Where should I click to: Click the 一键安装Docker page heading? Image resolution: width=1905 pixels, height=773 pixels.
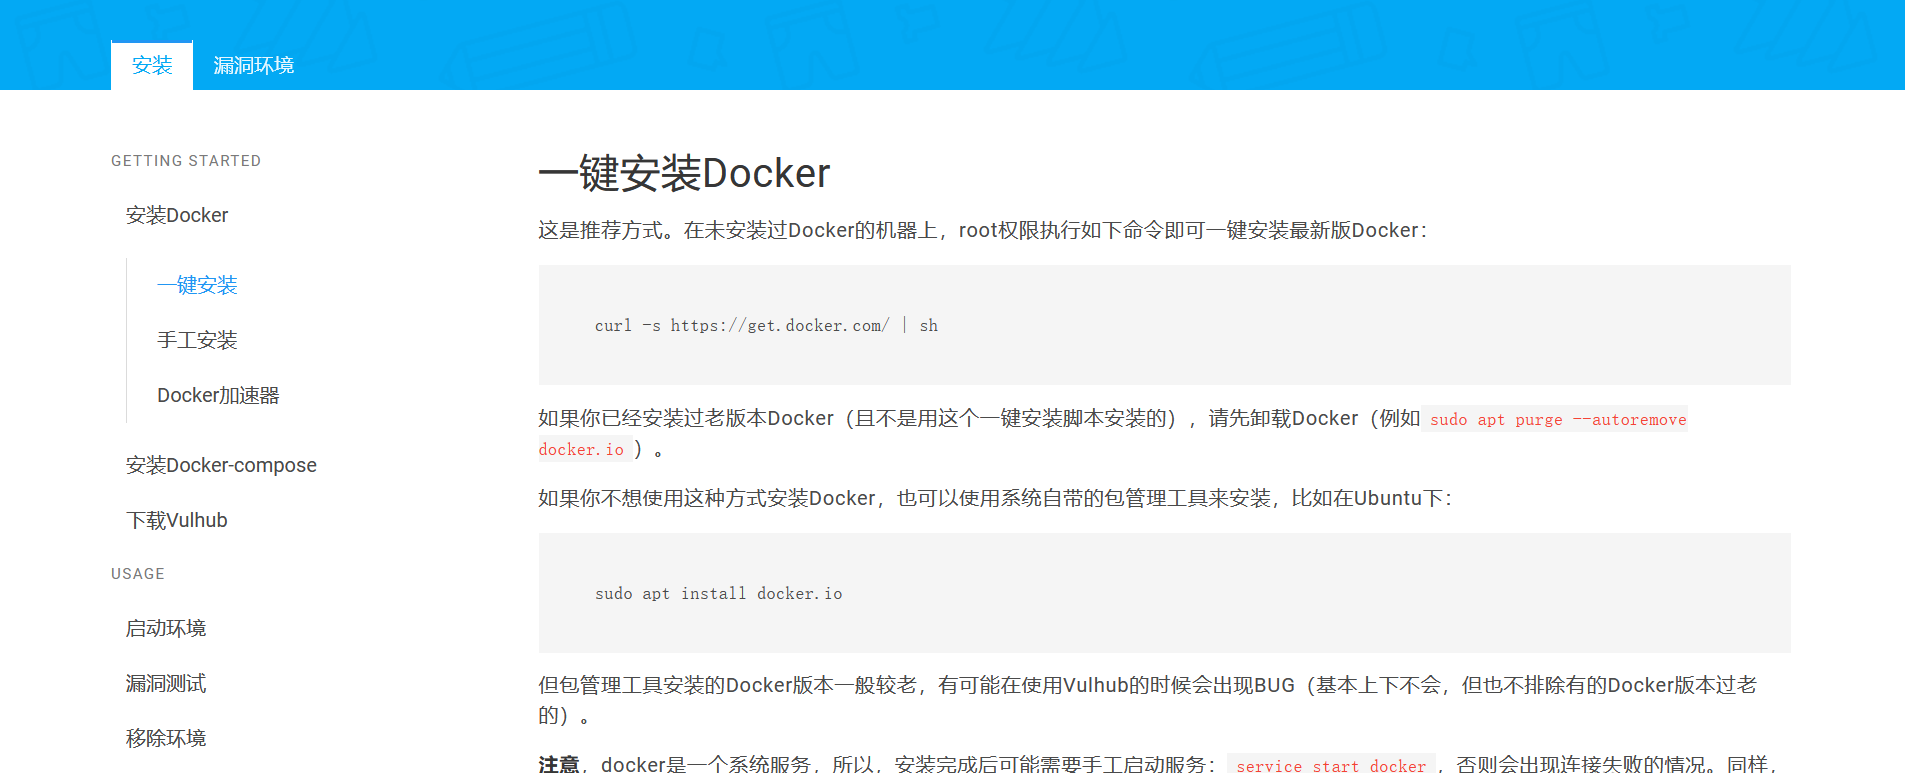(684, 173)
